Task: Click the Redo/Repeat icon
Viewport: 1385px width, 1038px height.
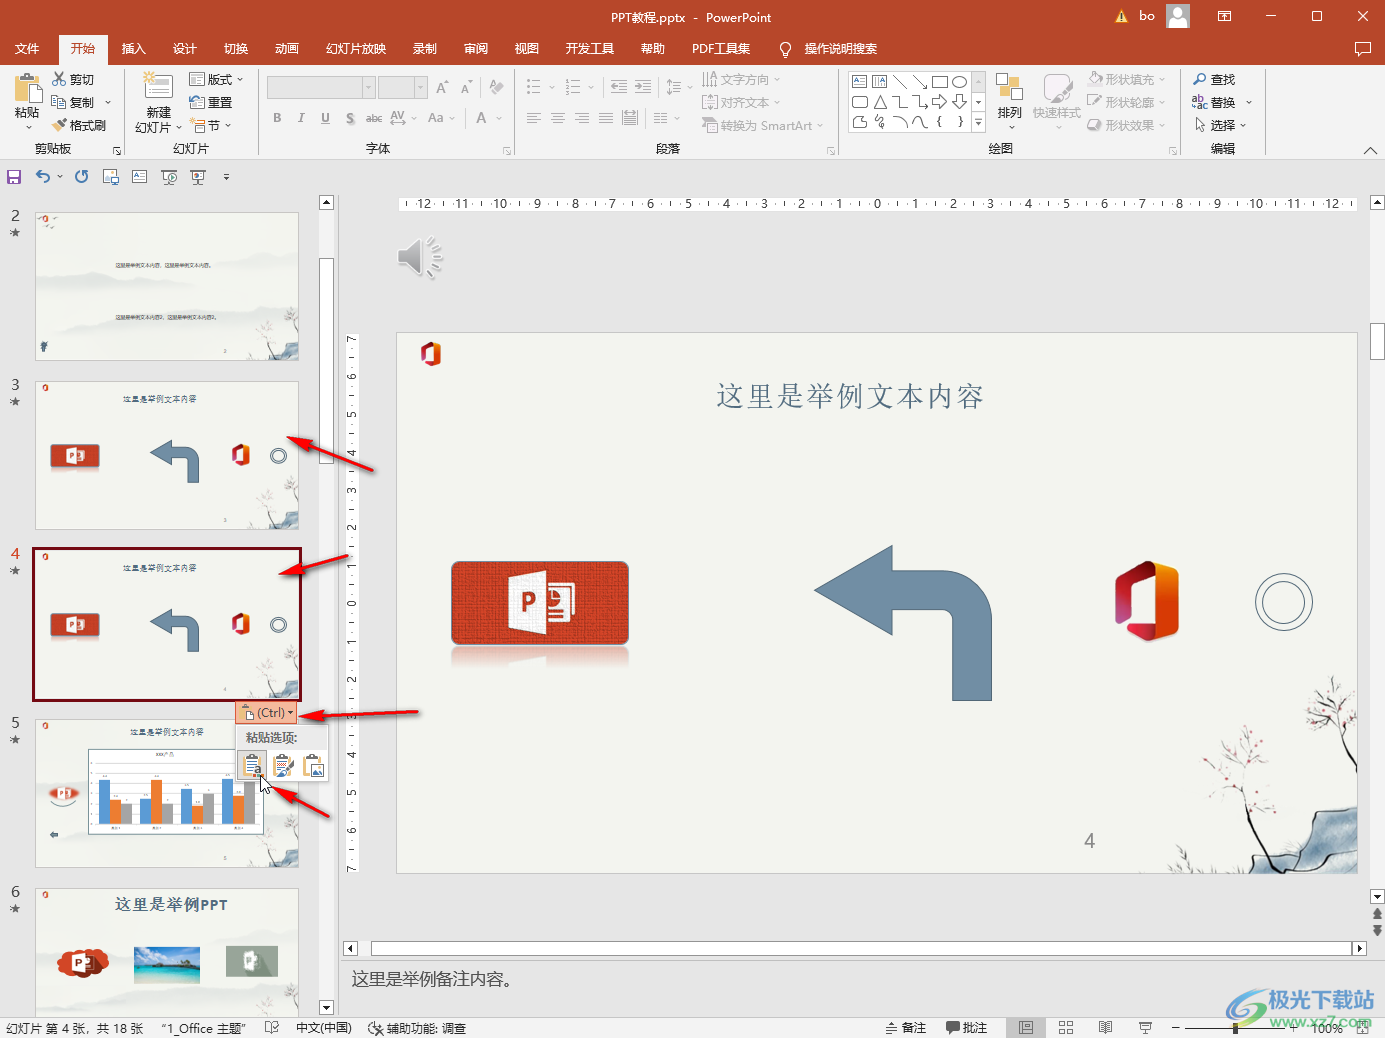Action: [81, 177]
